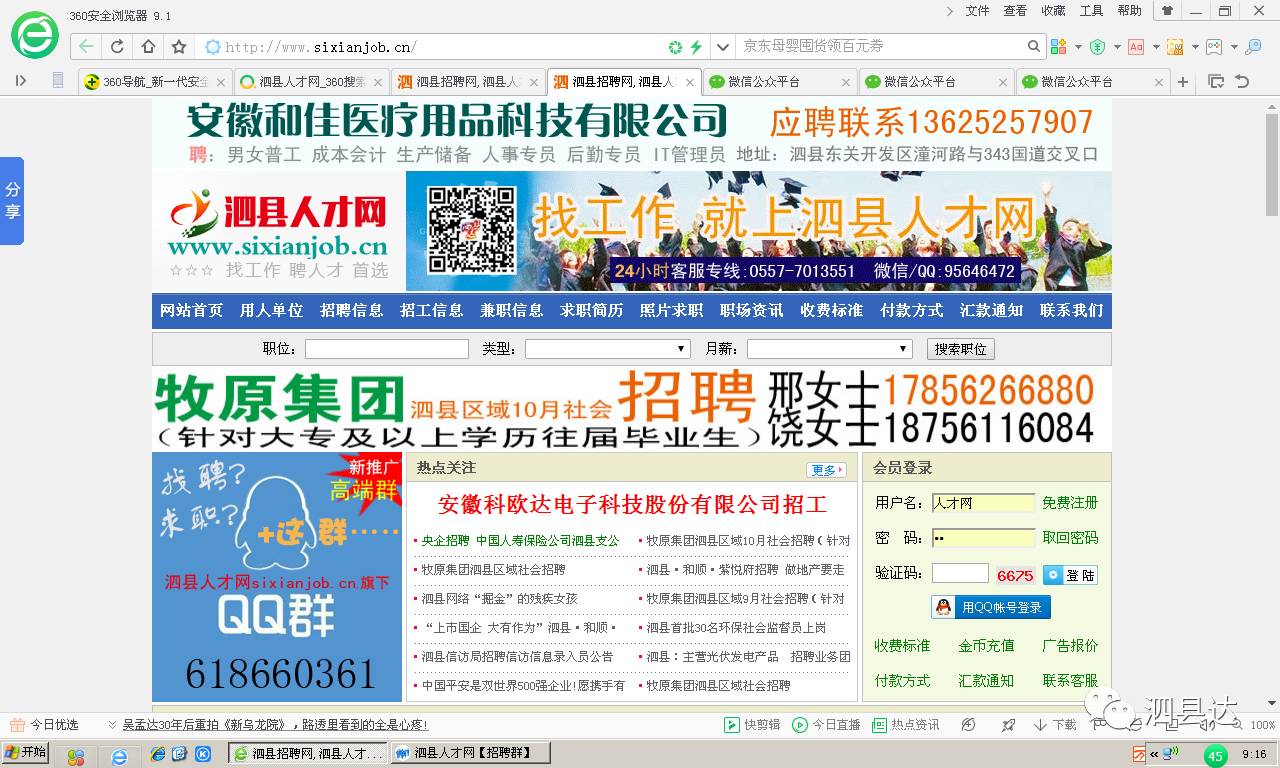Open the 文件 menu
Image resolution: width=1280 pixels, height=768 pixels.
(977, 11)
